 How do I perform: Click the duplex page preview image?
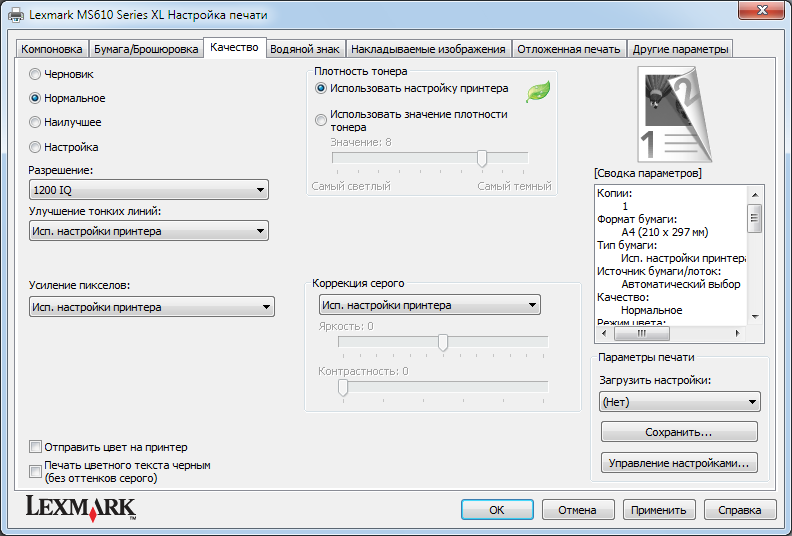tap(675, 114)
